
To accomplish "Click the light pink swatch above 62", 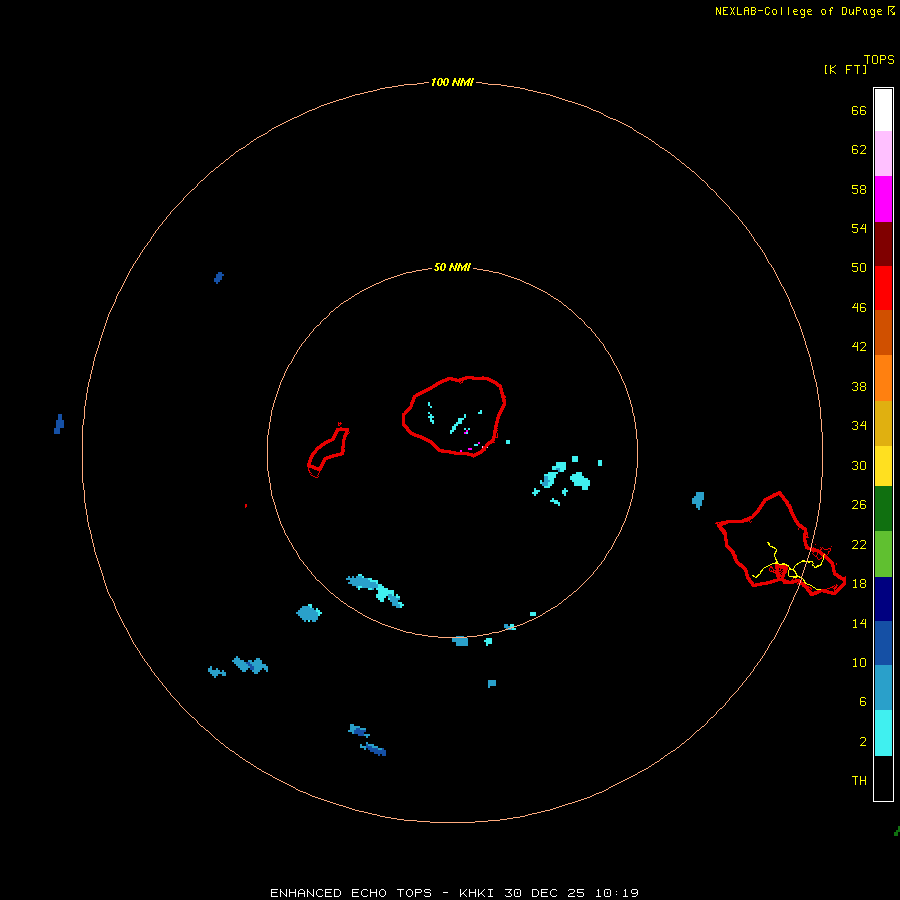I will (883, 154).
